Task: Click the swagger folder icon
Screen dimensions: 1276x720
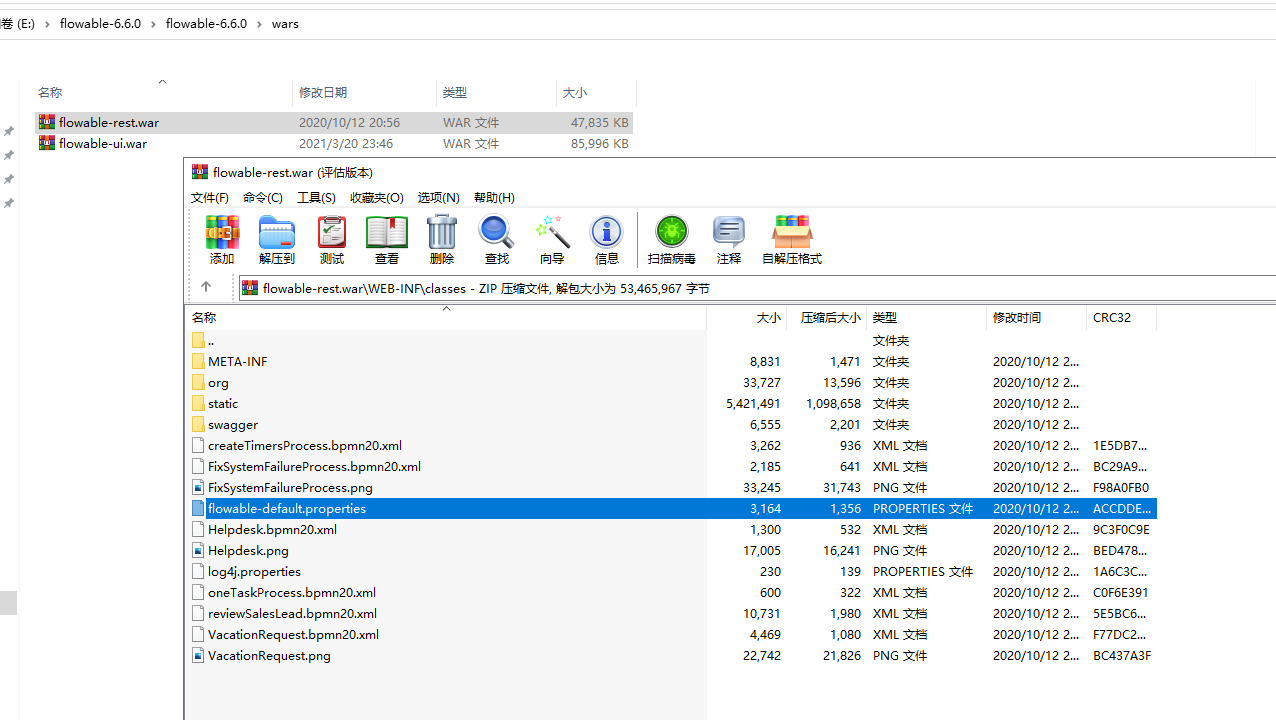Action: pos(198,424)
